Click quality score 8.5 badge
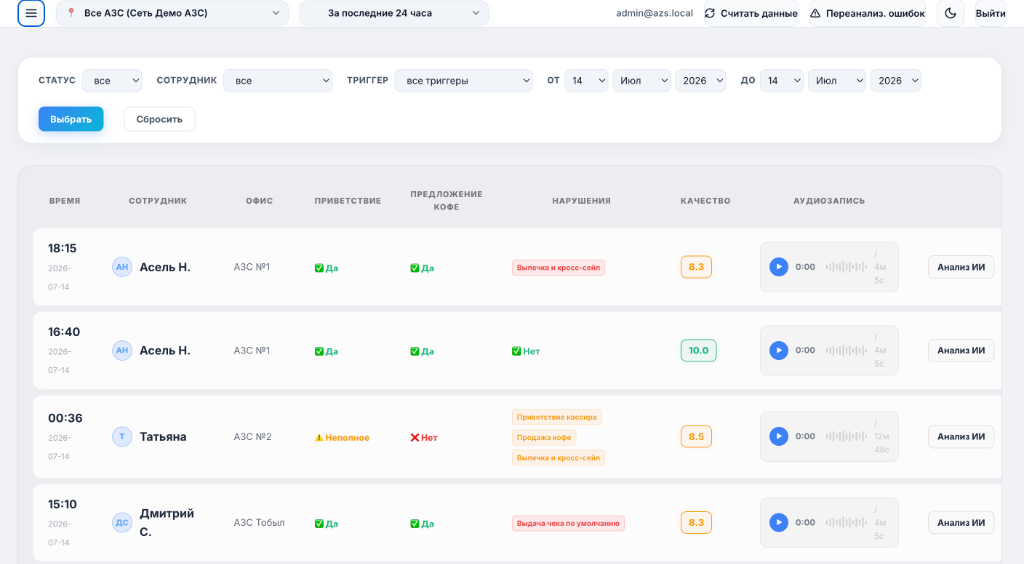 (x=696, y=437)
